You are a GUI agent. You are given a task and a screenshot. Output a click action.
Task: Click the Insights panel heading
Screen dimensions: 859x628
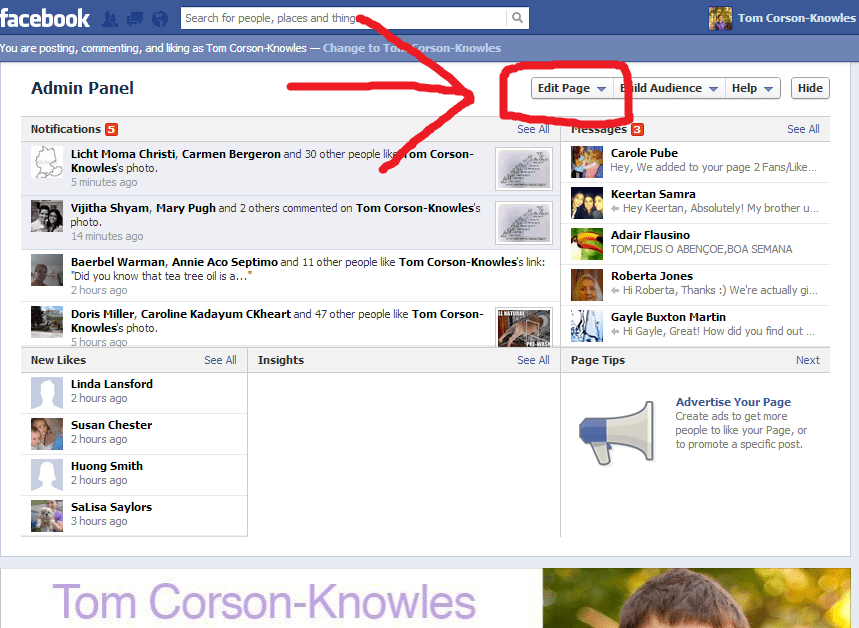click(280, 360)
